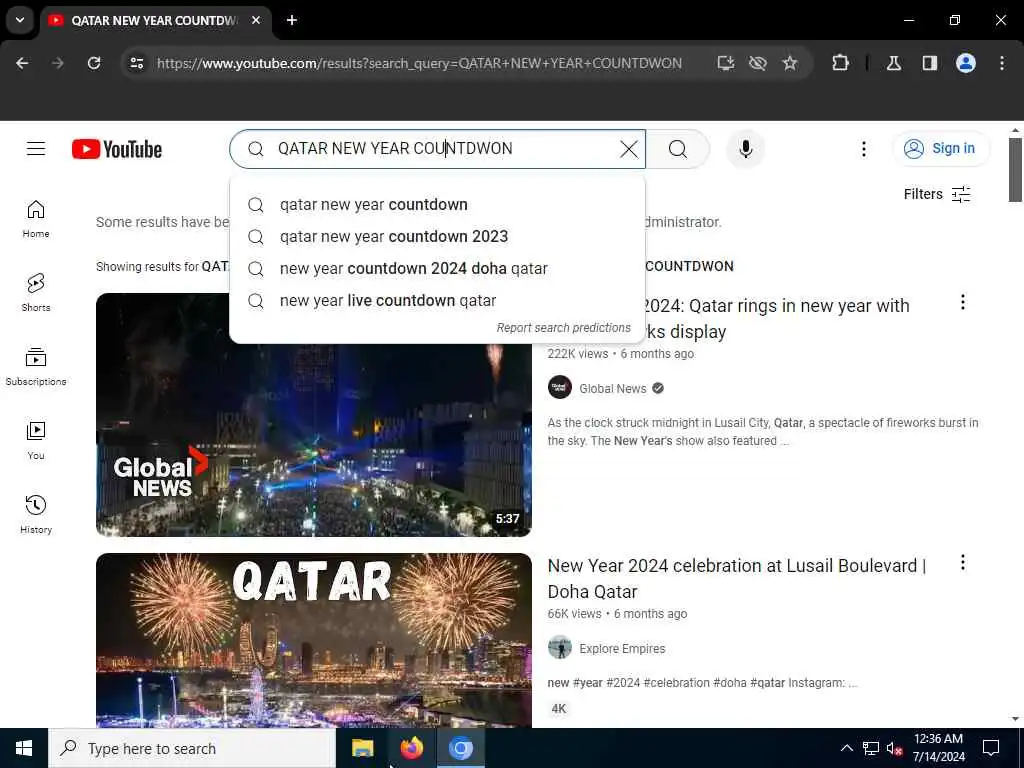Screen dimensions: 1024x768
Task: Launch Firefox from taskbar
Action: [411, 748]
